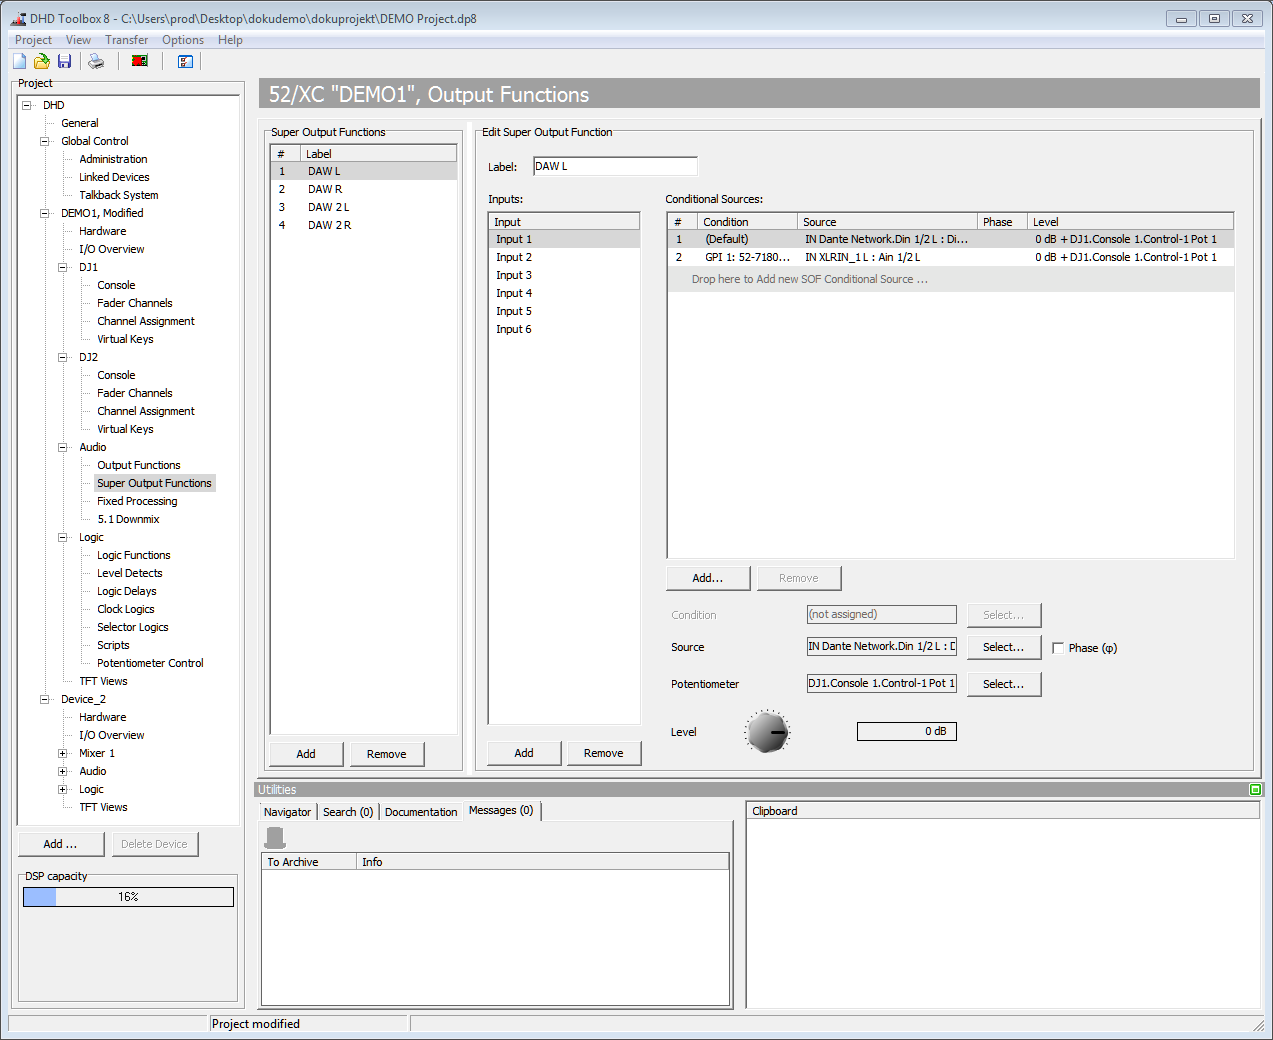
Task: Click Add below the Inputs list
Action: click(x=524, y=753)
